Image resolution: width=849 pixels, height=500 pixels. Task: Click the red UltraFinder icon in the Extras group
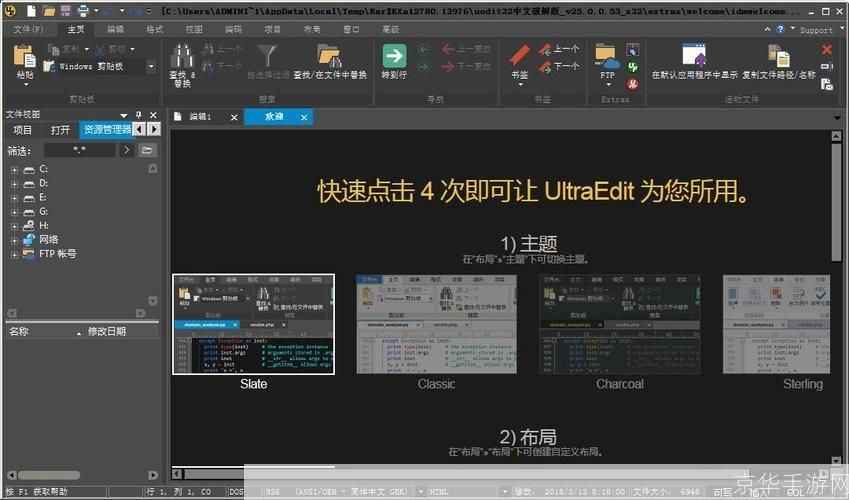tap(632, 84)
